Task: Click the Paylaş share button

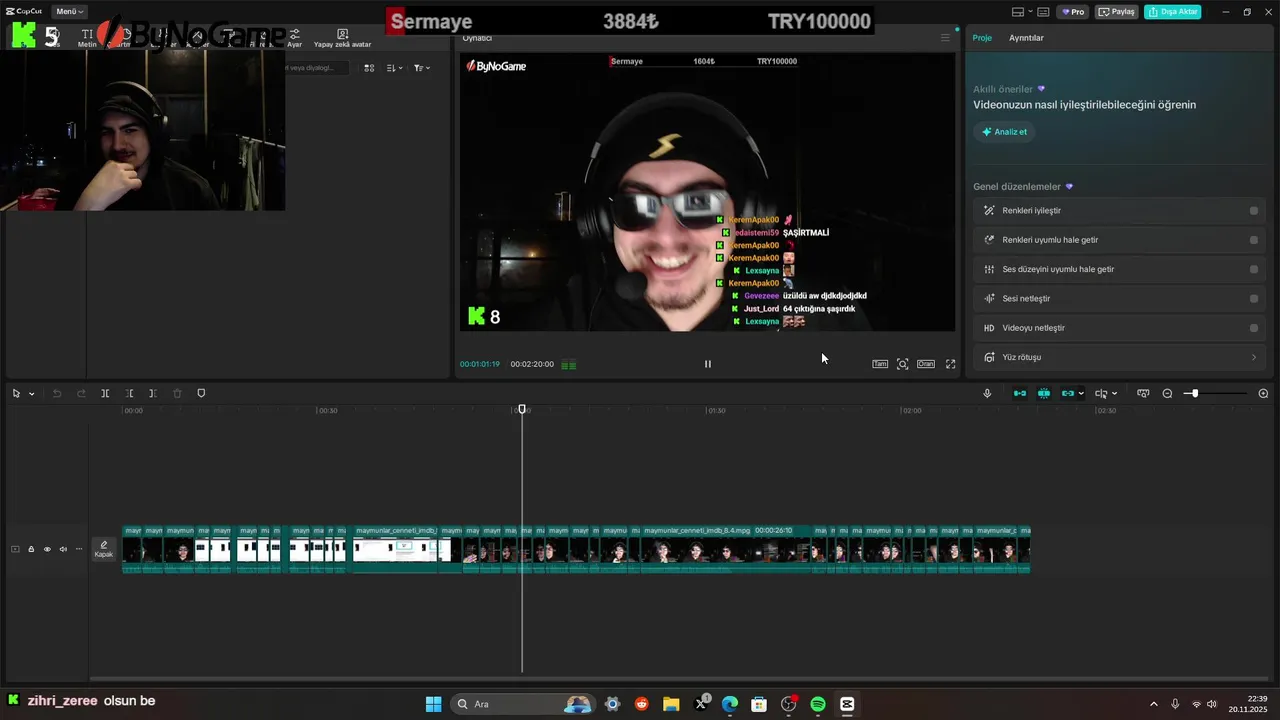Action: (x=1117, y=12)
